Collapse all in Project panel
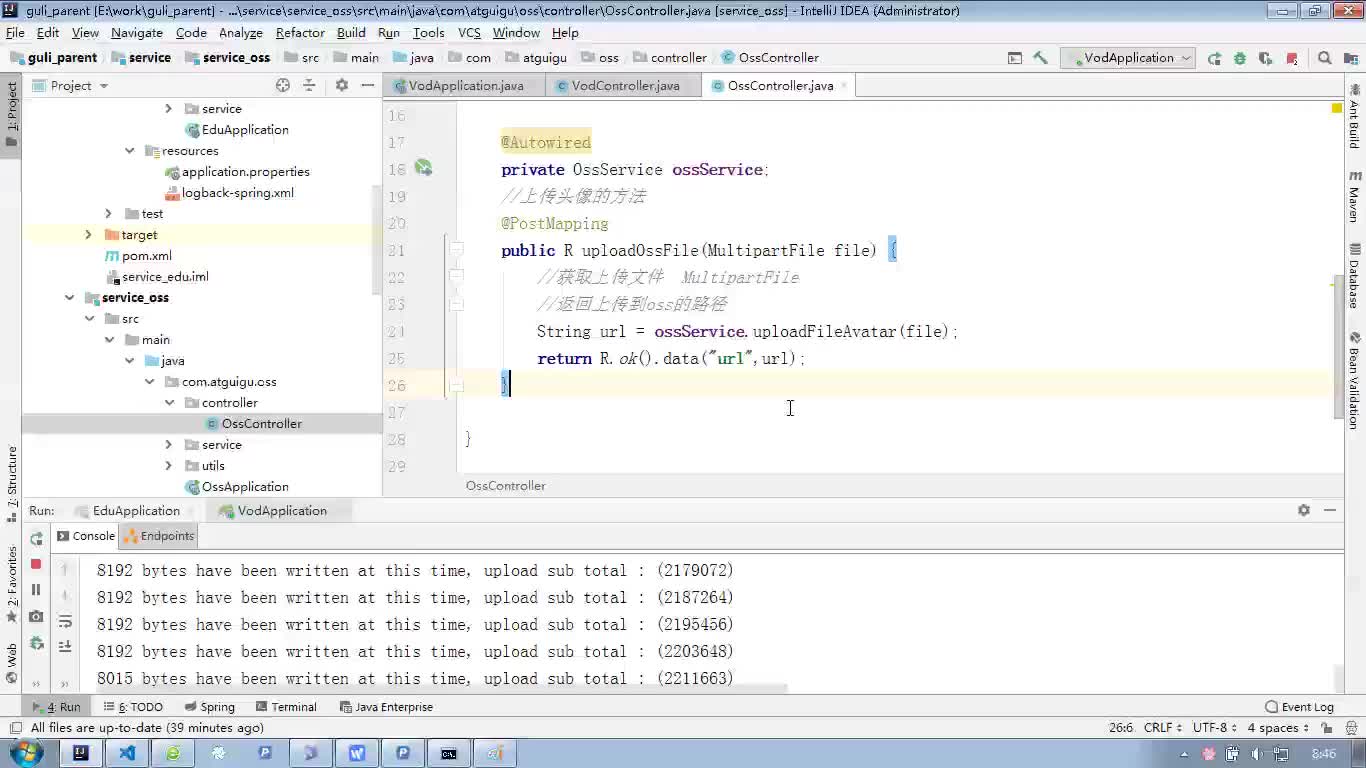1366x768 pixels. click(x=309, y=86)
